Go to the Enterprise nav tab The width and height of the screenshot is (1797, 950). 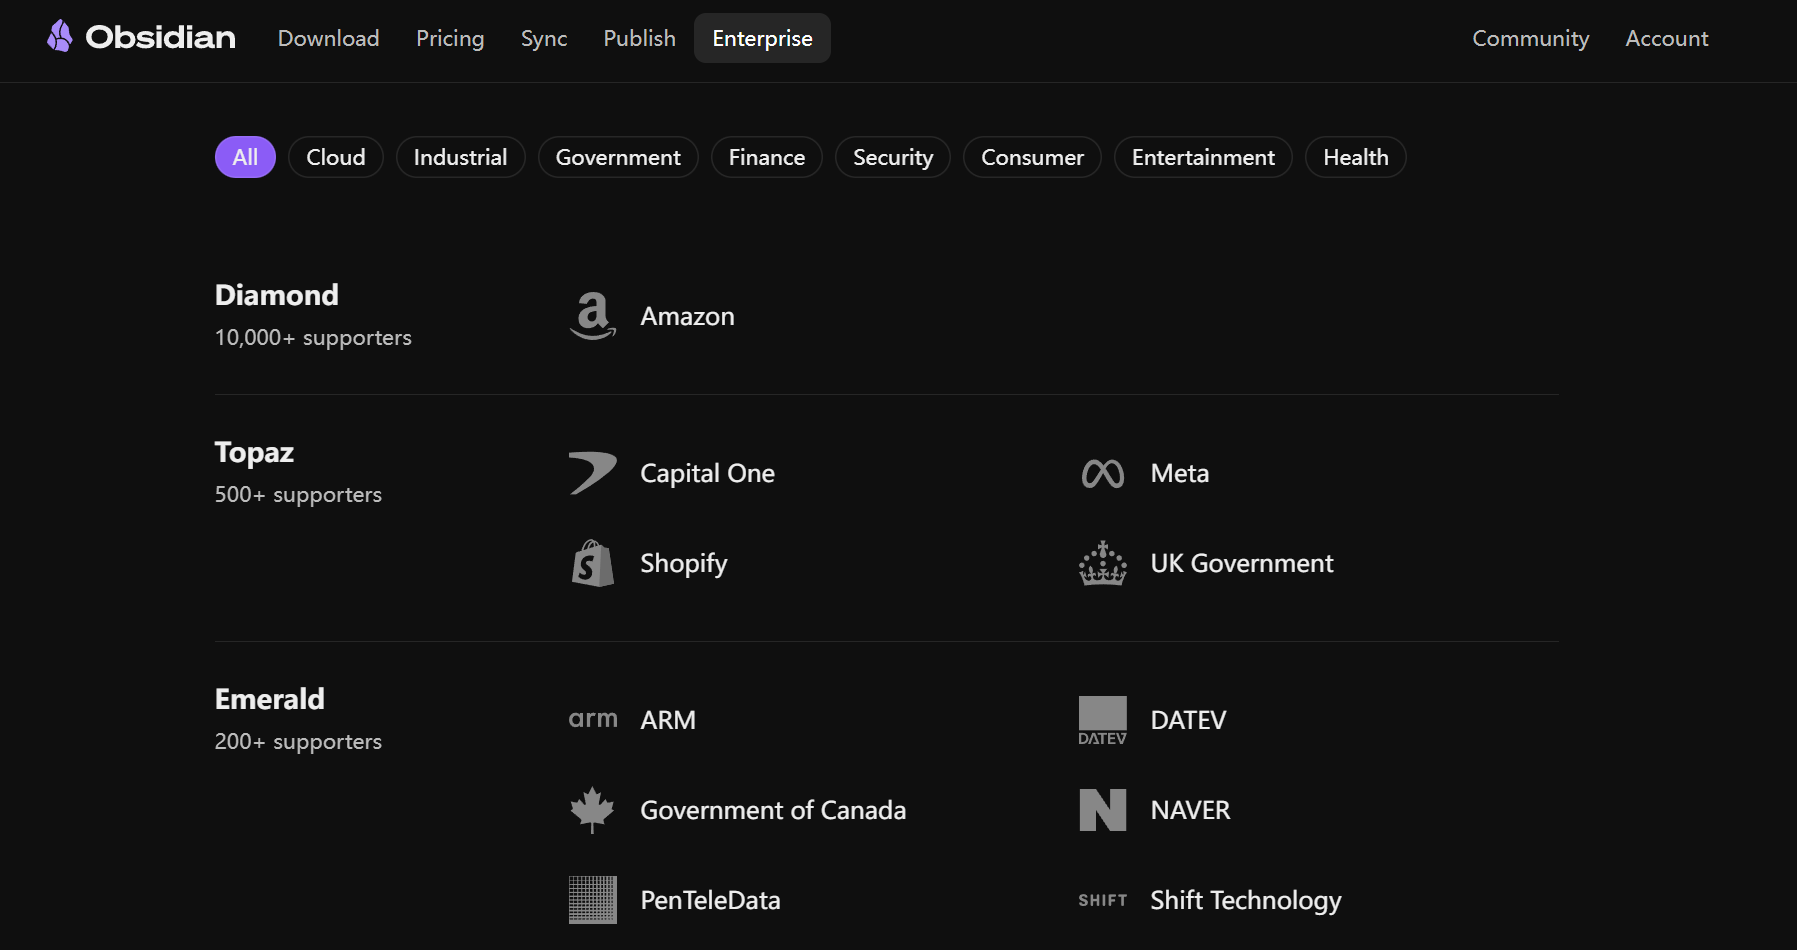[x=762, y=38]
